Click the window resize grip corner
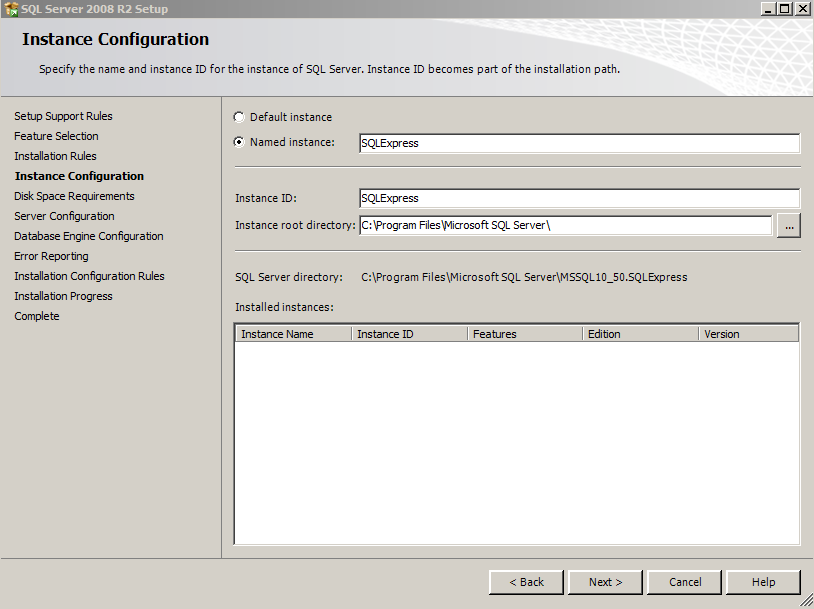This screenshot has height=609, width=814. point(807,602)
